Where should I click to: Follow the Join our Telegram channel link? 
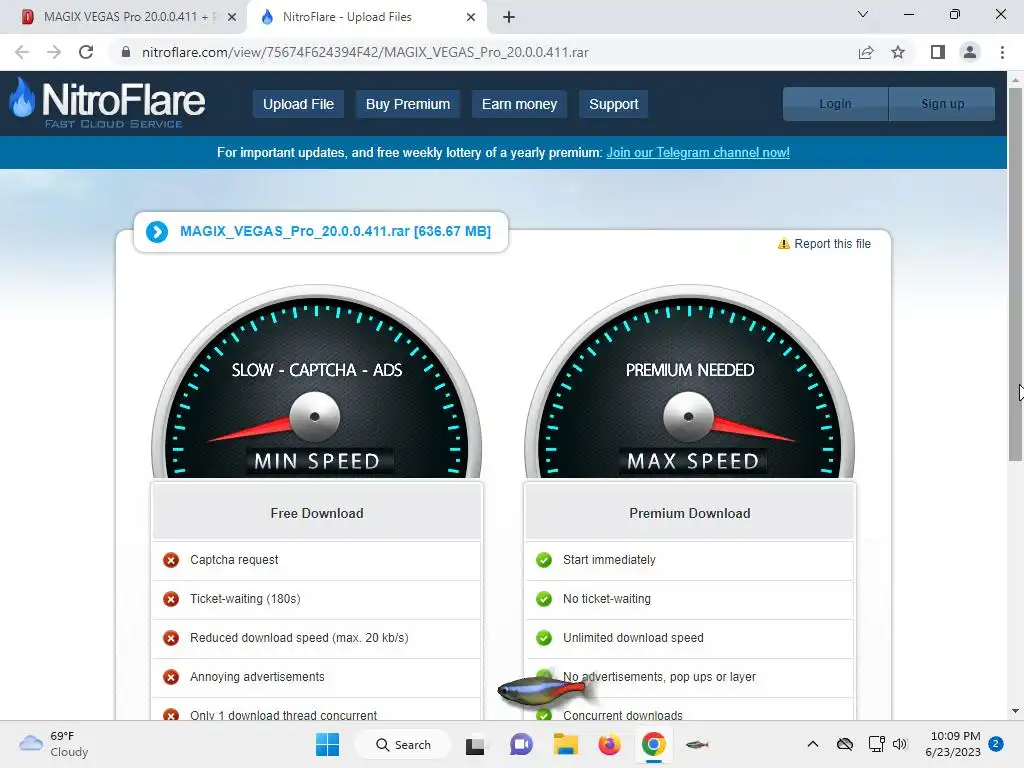point(697,153)
